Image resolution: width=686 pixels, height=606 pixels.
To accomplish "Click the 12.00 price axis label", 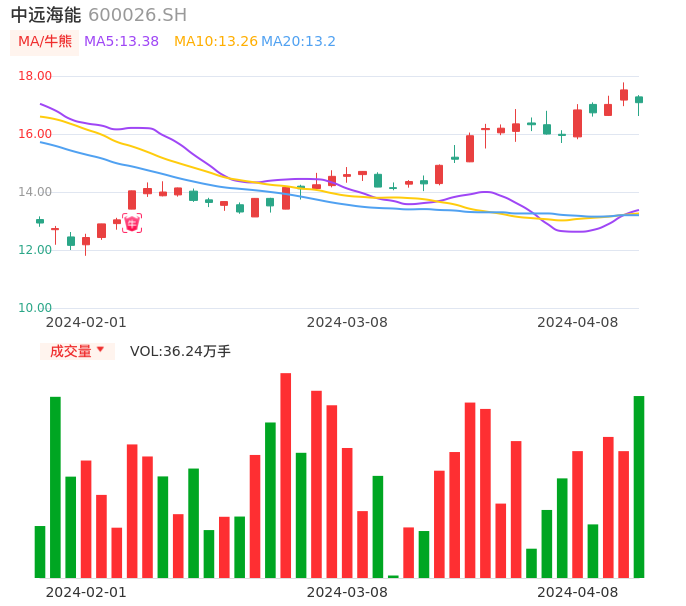I will tap(35, 250).
